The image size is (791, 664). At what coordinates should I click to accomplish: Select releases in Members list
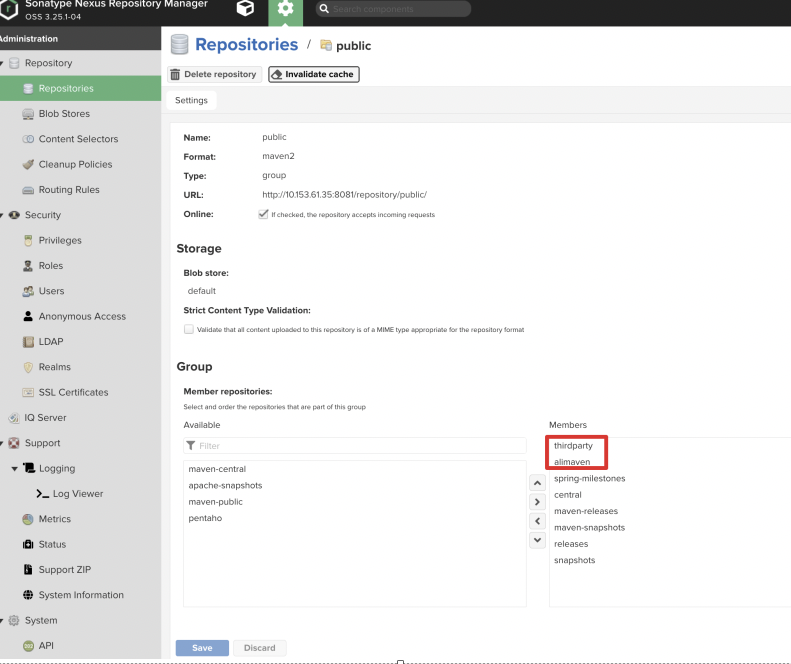point(571,544)
